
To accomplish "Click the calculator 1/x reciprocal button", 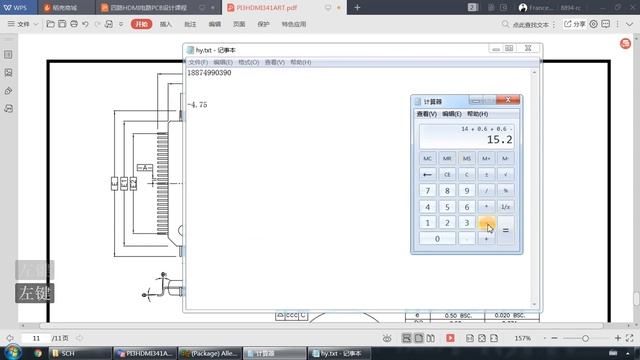I will click(506, 207).
